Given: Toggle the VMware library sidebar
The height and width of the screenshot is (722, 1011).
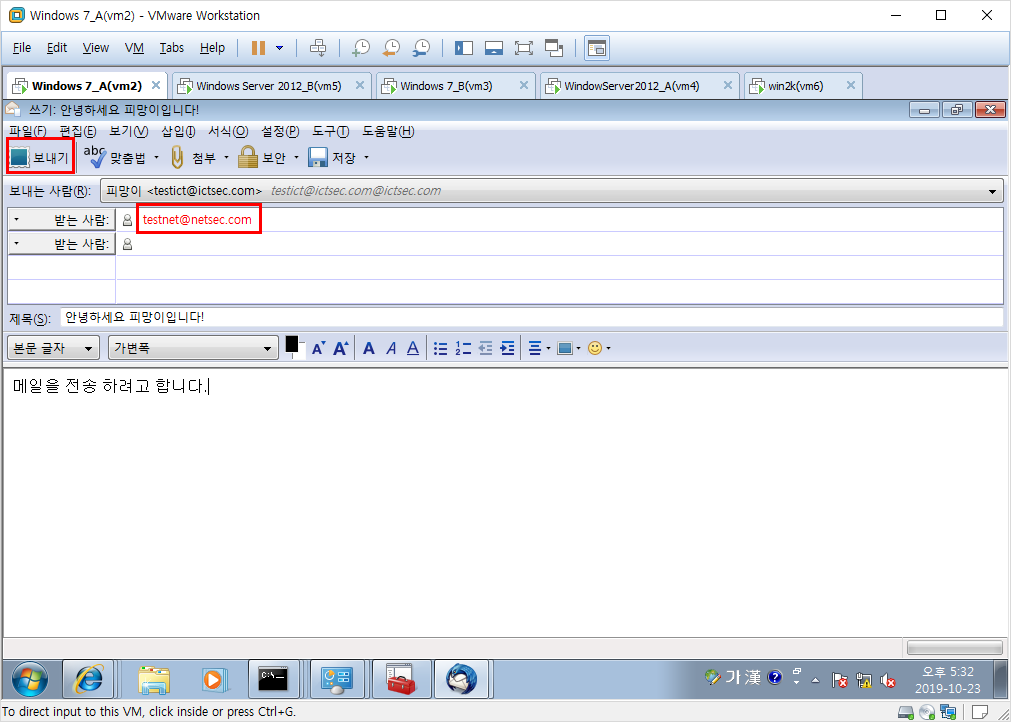Looking at the screenshot, I should (464, 48).
